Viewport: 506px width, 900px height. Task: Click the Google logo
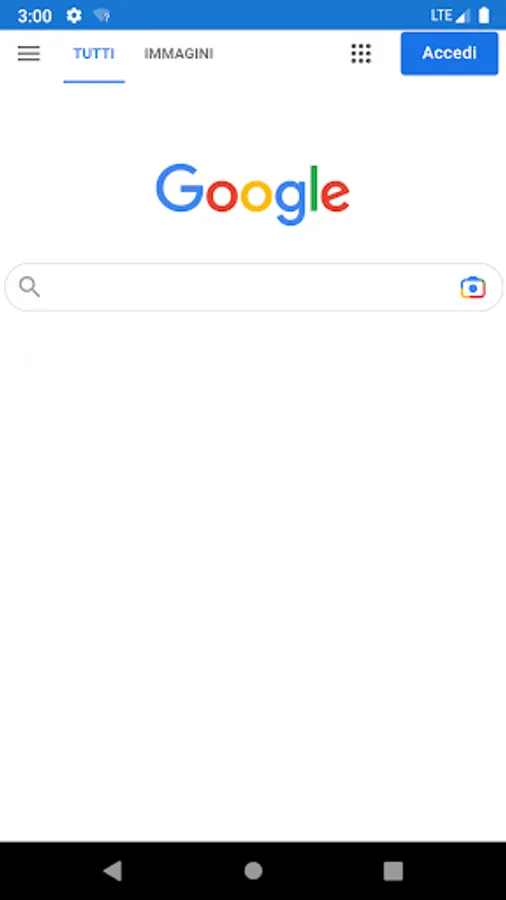tap(252, 194)
